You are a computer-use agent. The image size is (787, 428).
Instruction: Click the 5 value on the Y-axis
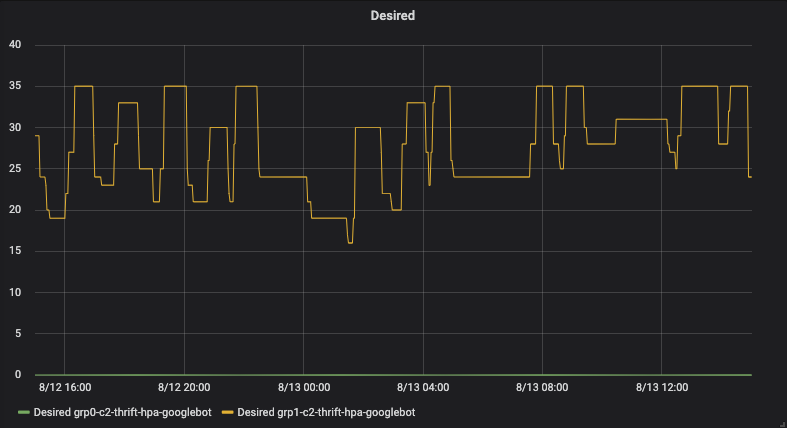point(18,334)
